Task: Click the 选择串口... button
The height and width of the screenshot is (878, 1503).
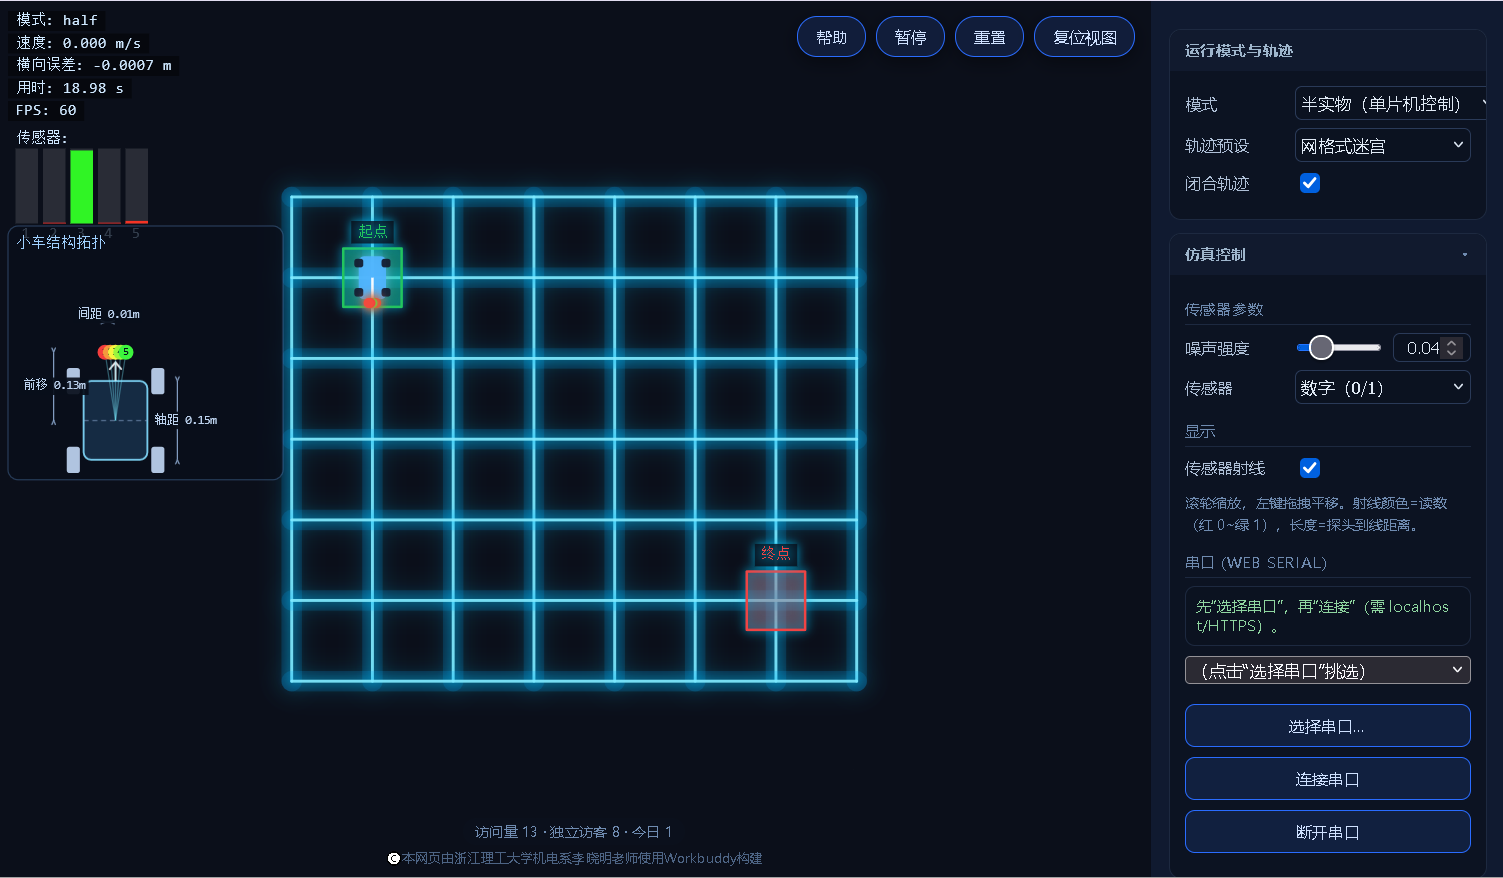Action: [x=1327, y=726]
